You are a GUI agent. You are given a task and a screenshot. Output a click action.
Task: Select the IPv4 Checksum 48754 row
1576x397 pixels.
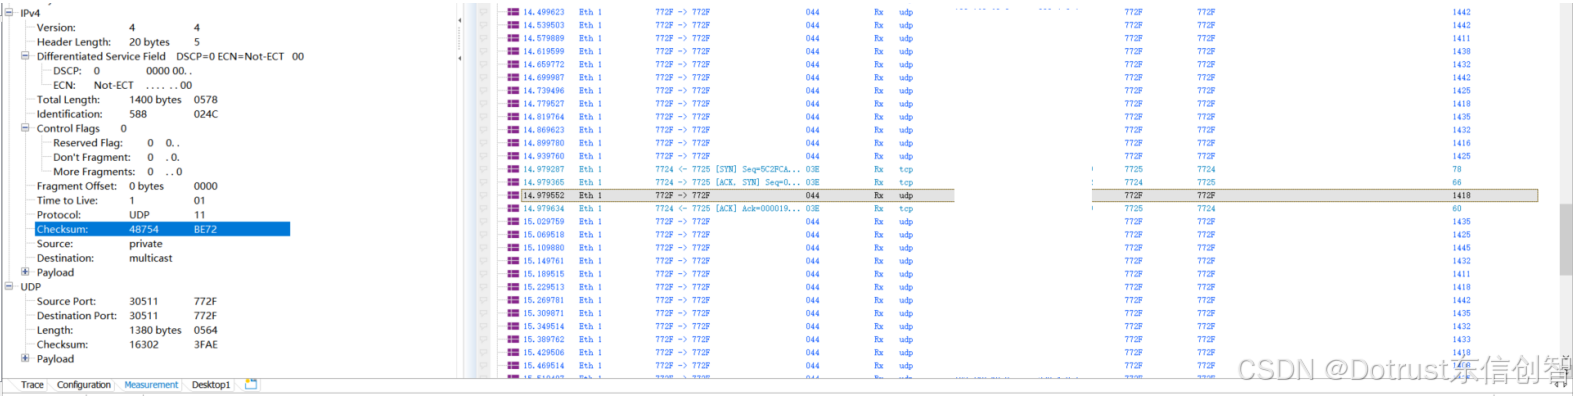162,229
